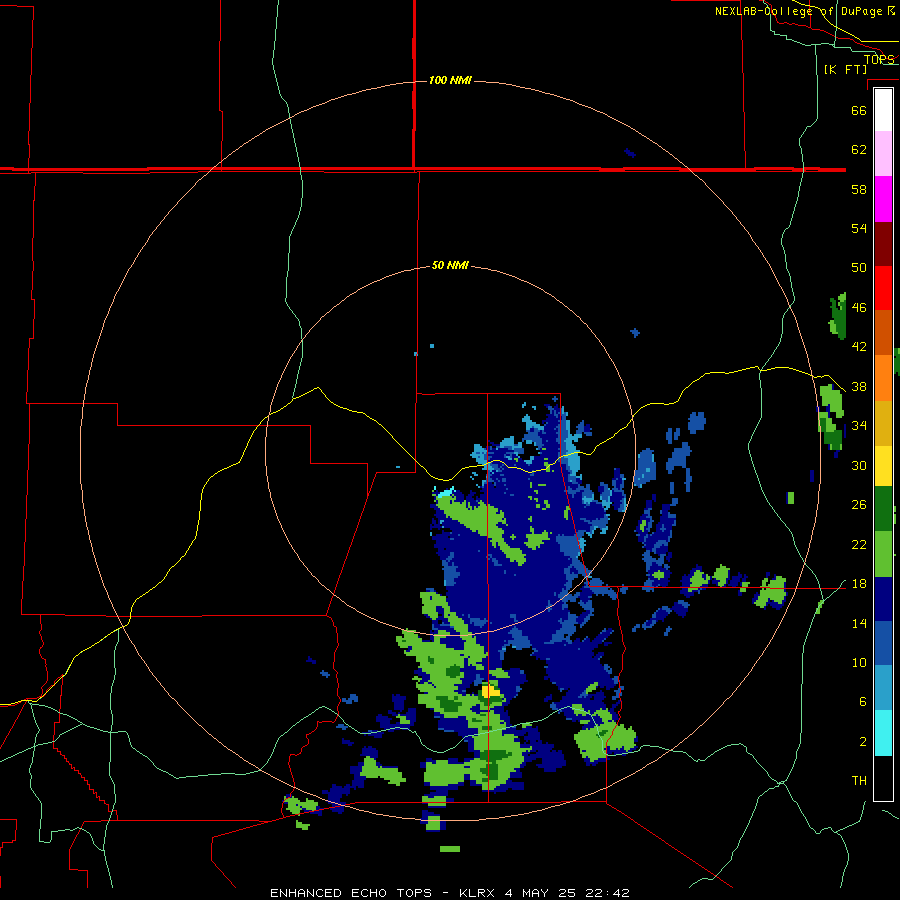
Task: Pick the bright red legend swatch
Action: point(883,288)
